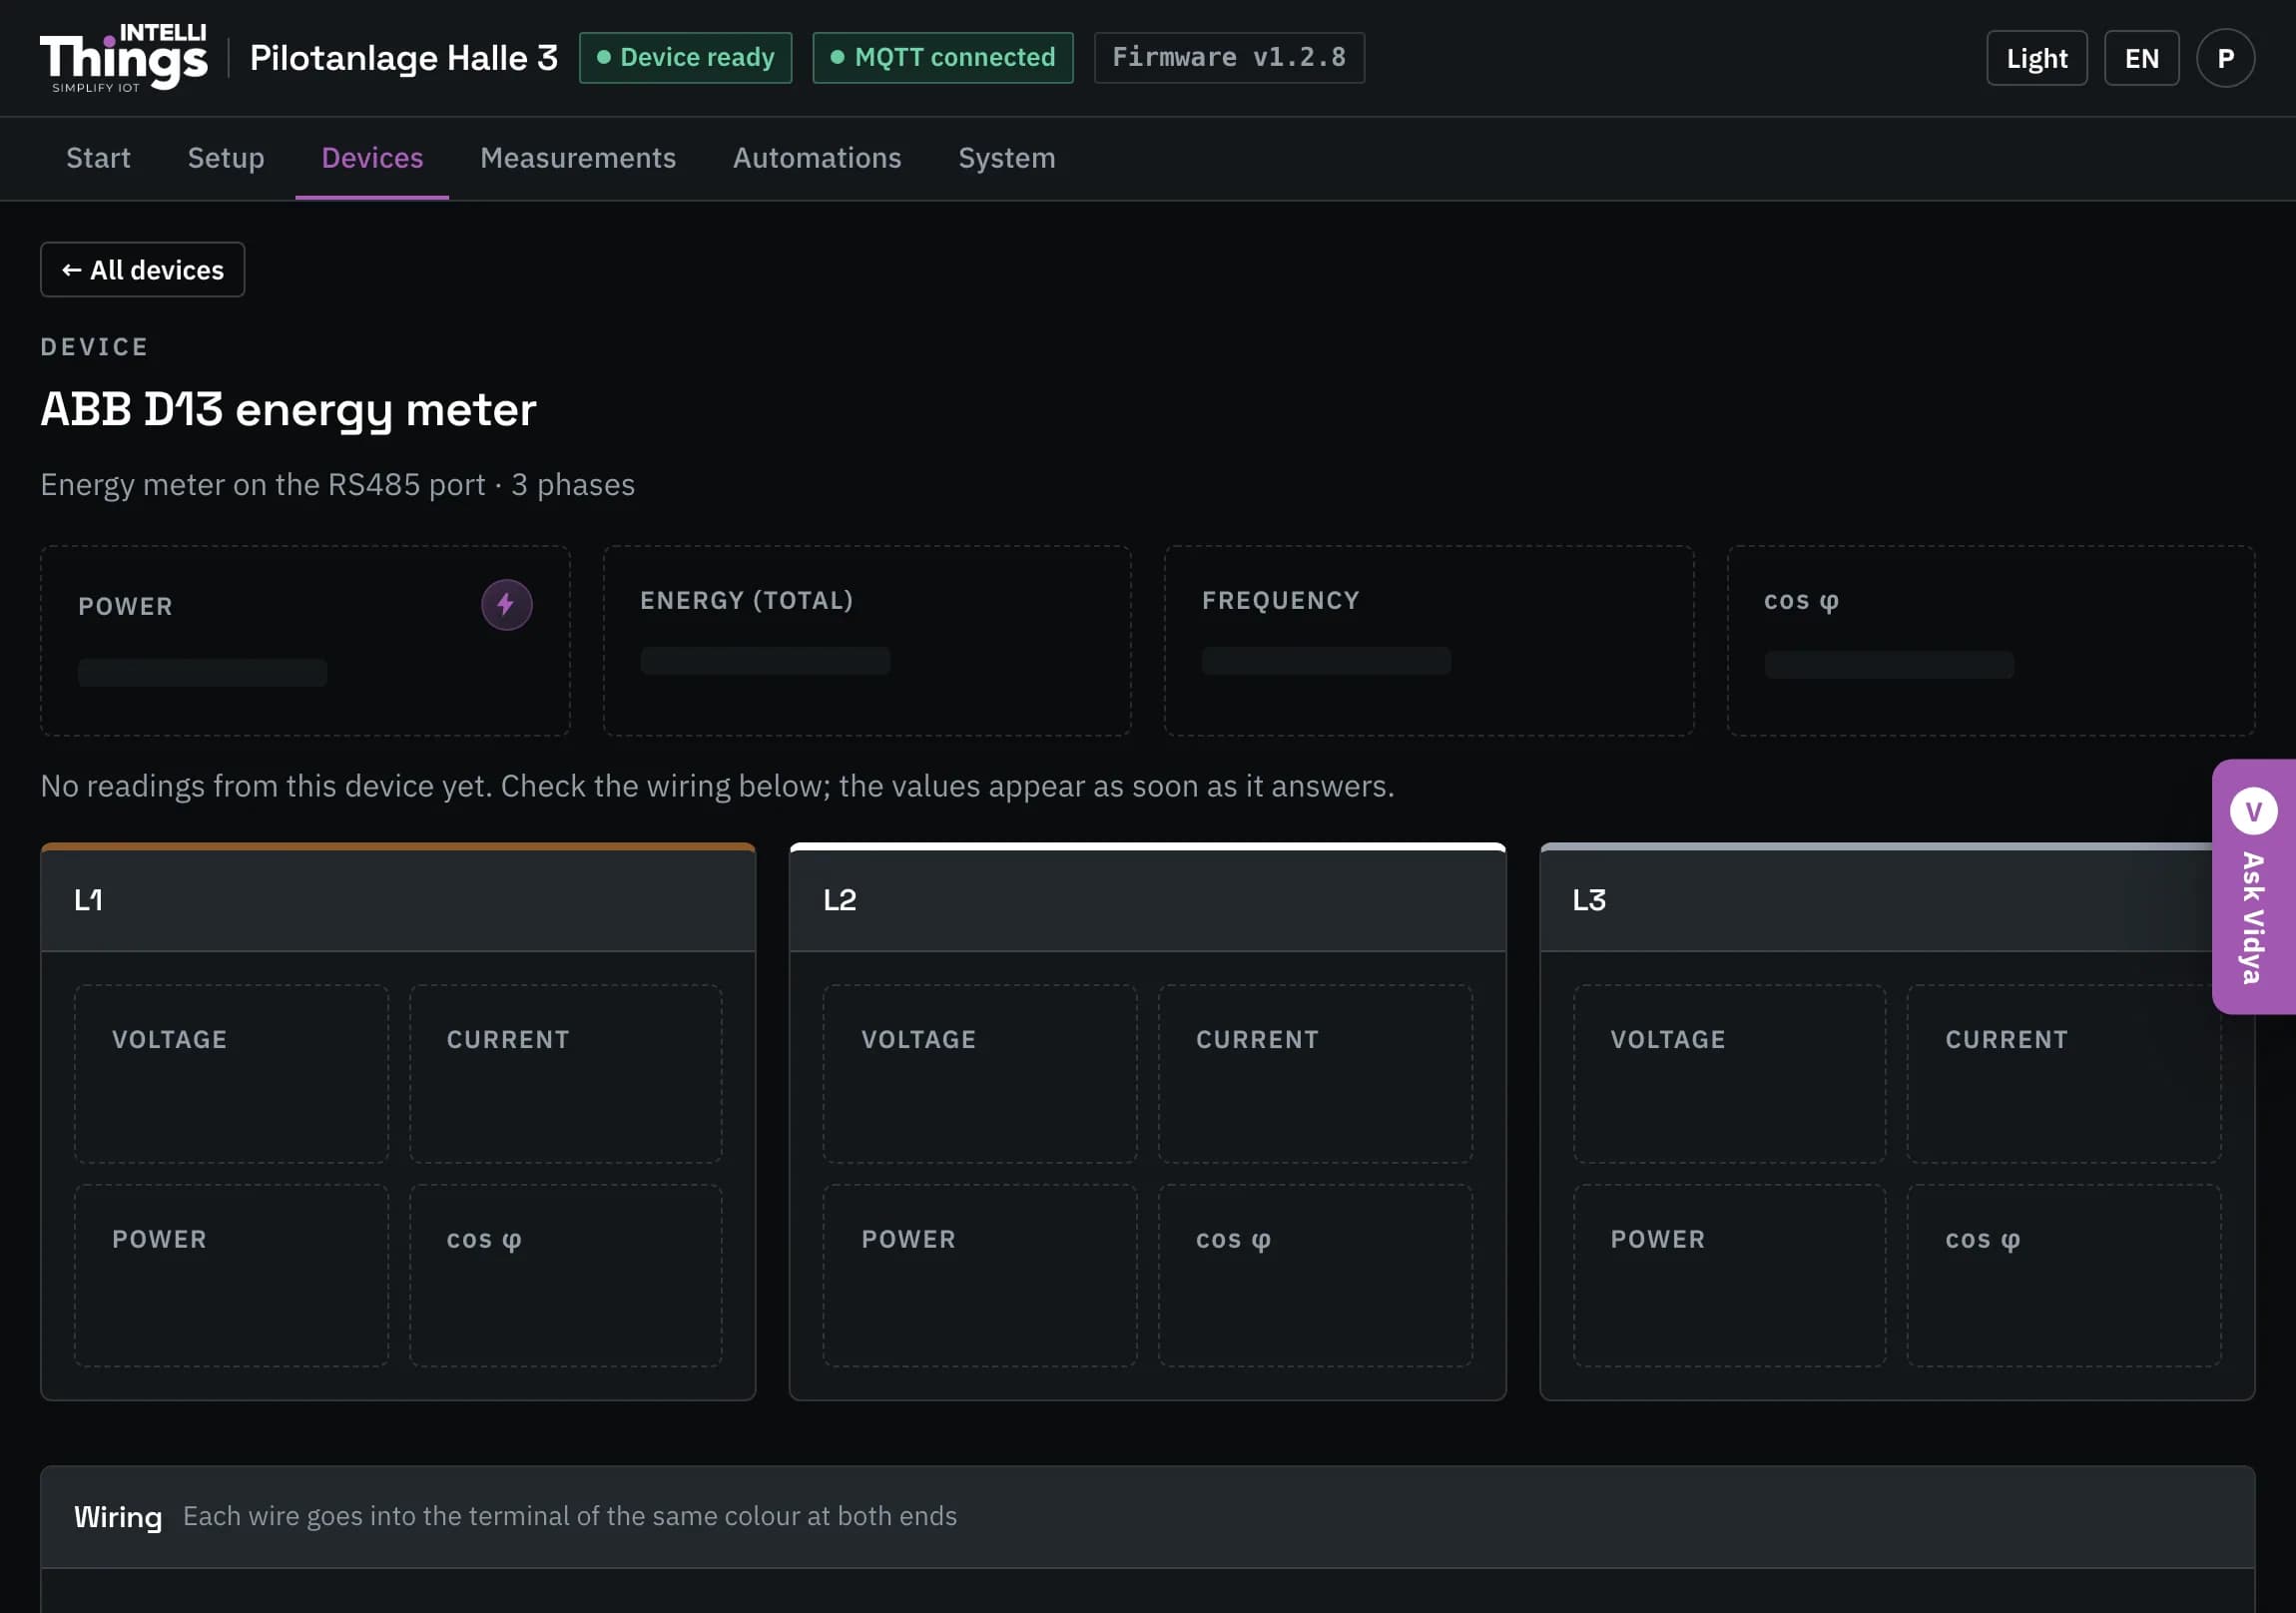2296x1613 pixels.
Task: Click the IntelliThings logo
Action: 124,58
